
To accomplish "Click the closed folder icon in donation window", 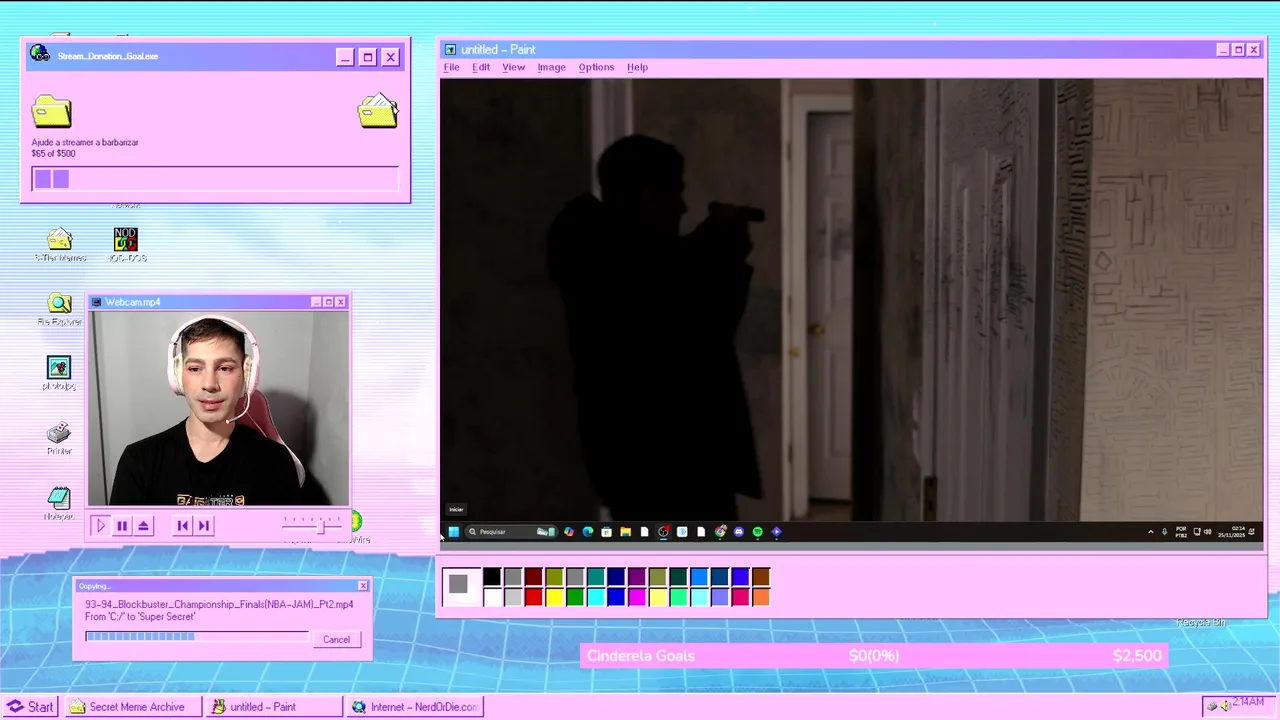I will click(51, 111).
